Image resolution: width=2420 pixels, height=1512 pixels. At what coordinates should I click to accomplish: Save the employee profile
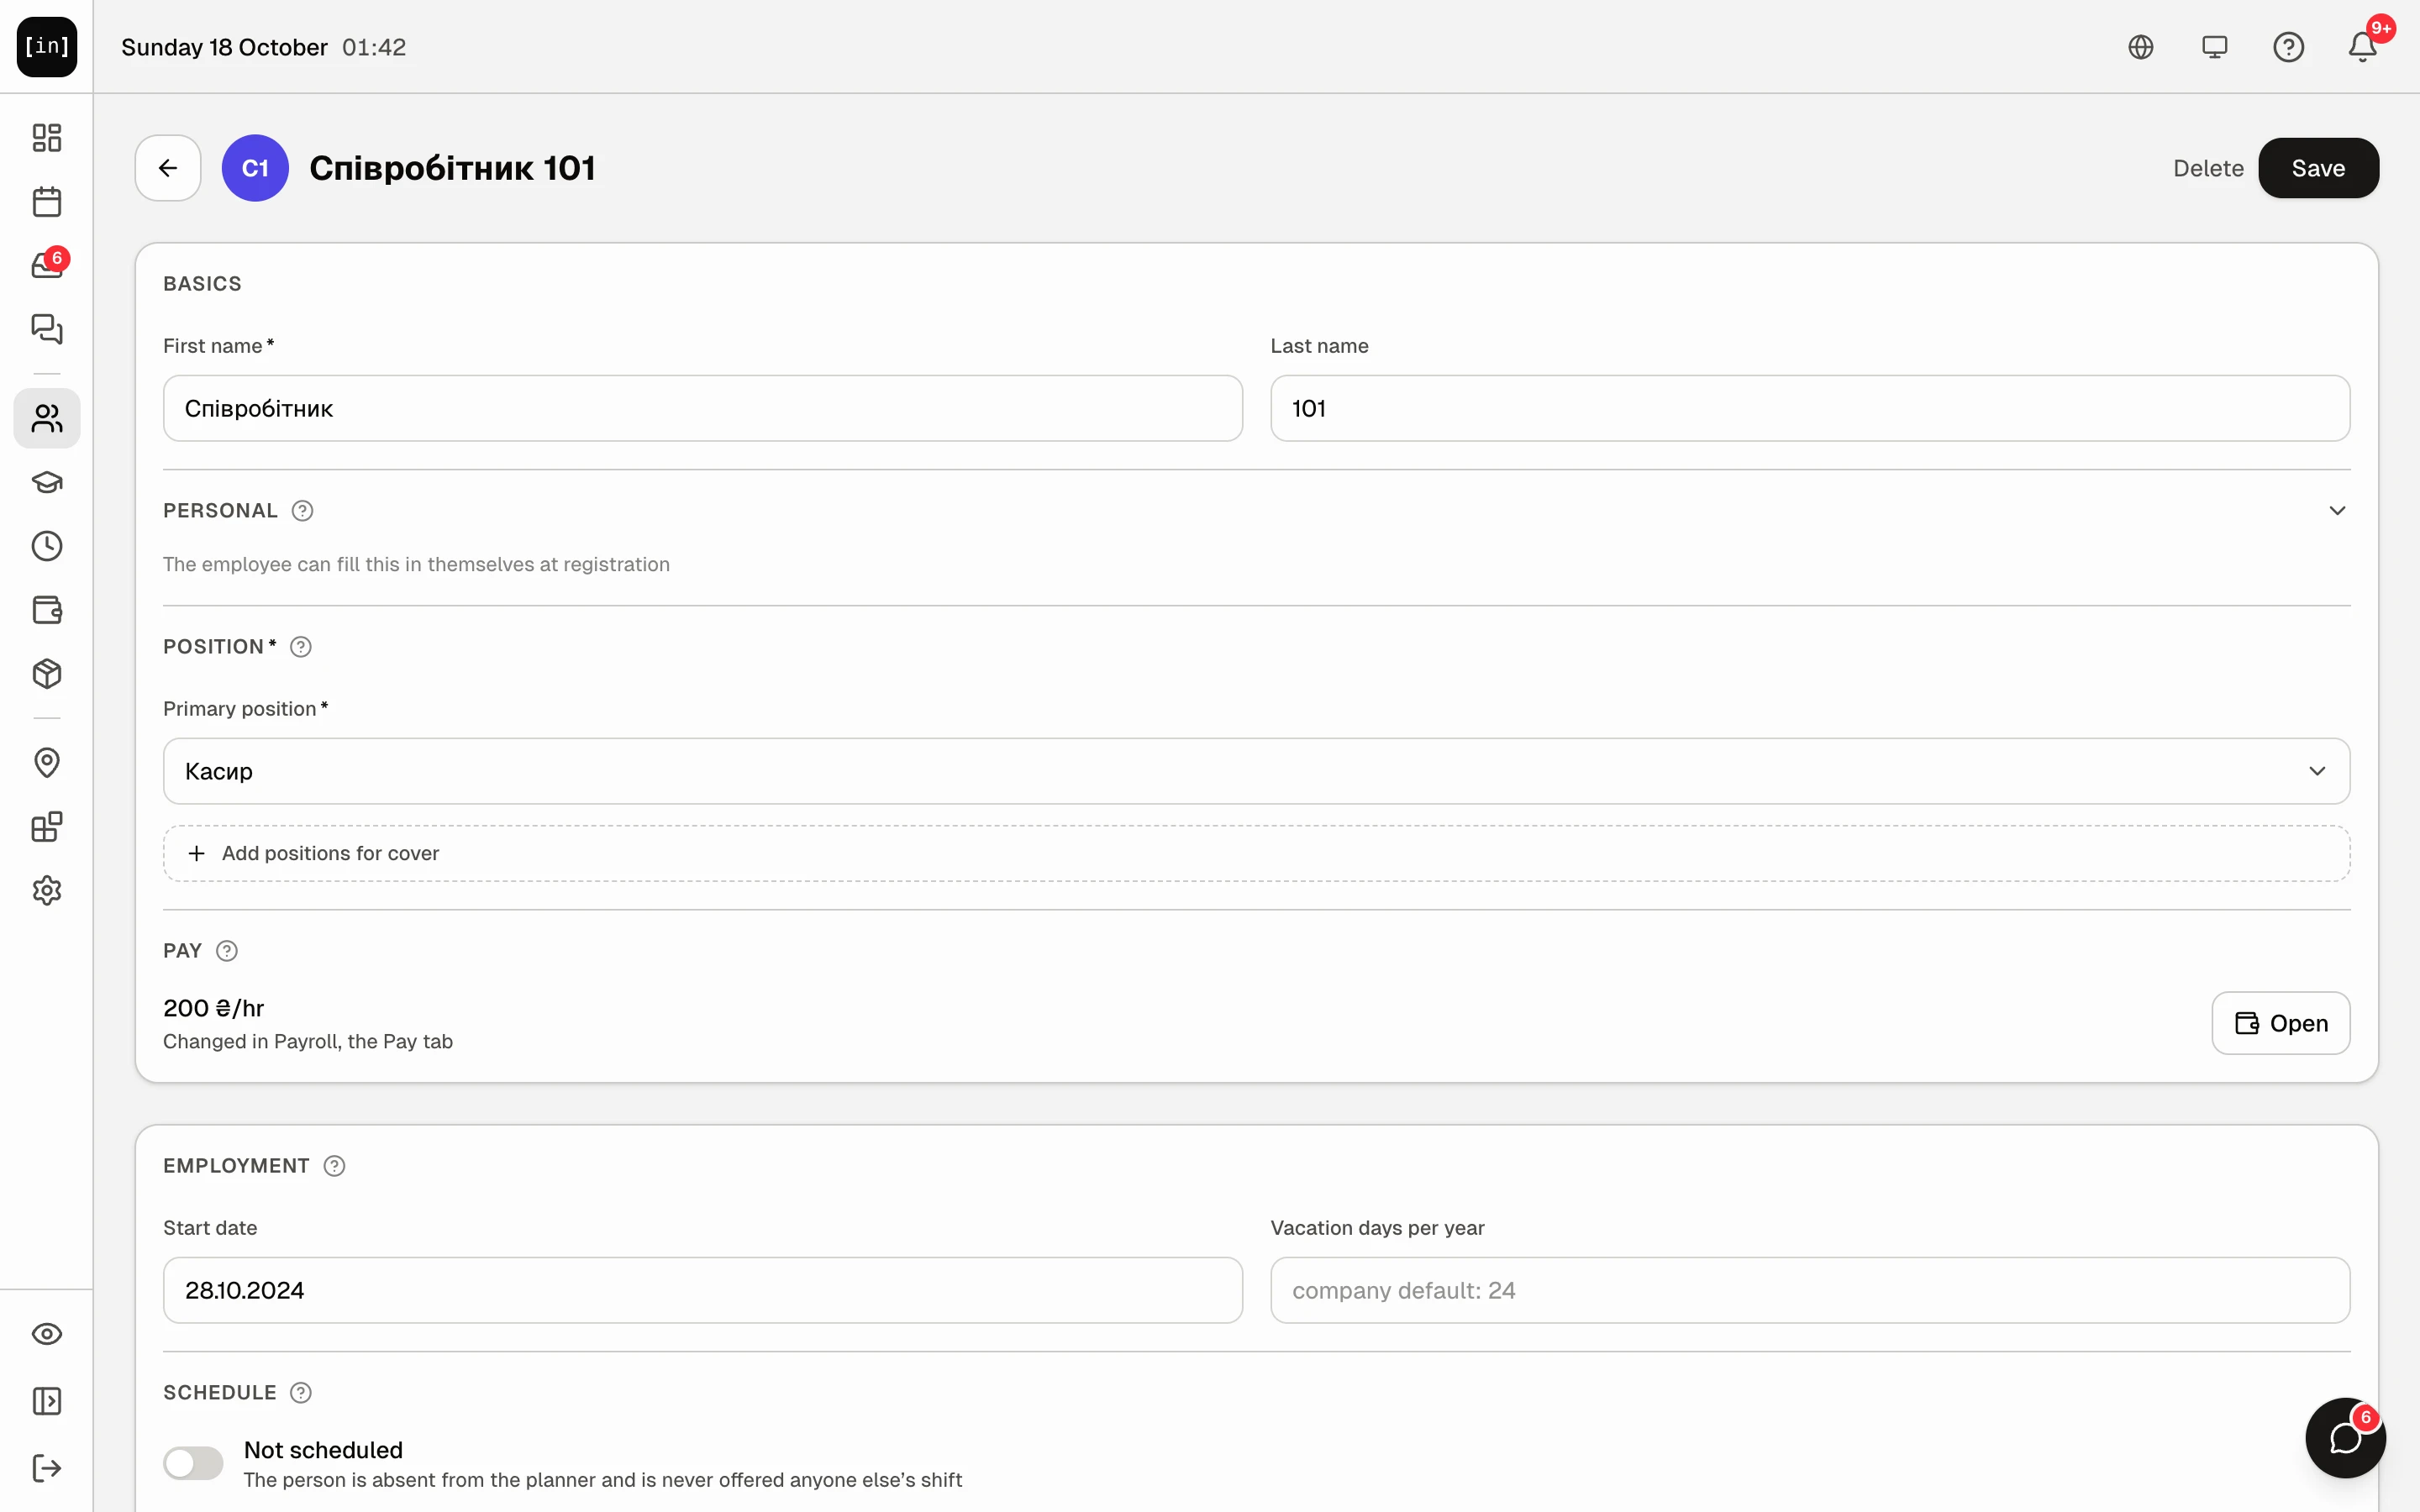click(2318, 168)
